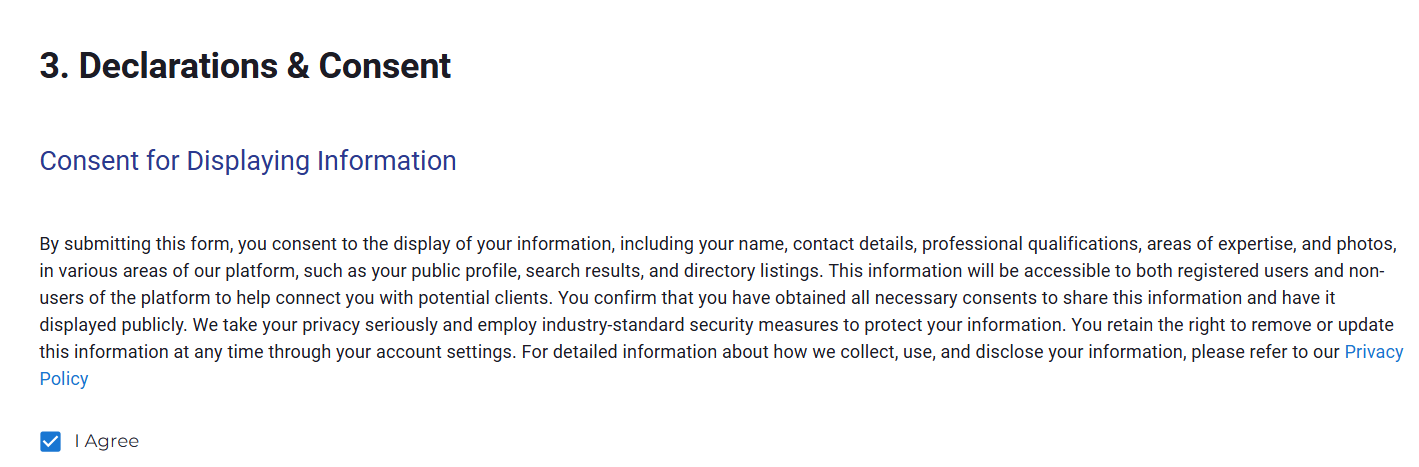Uncheck the I Agree checkbox

pos(51,442)
